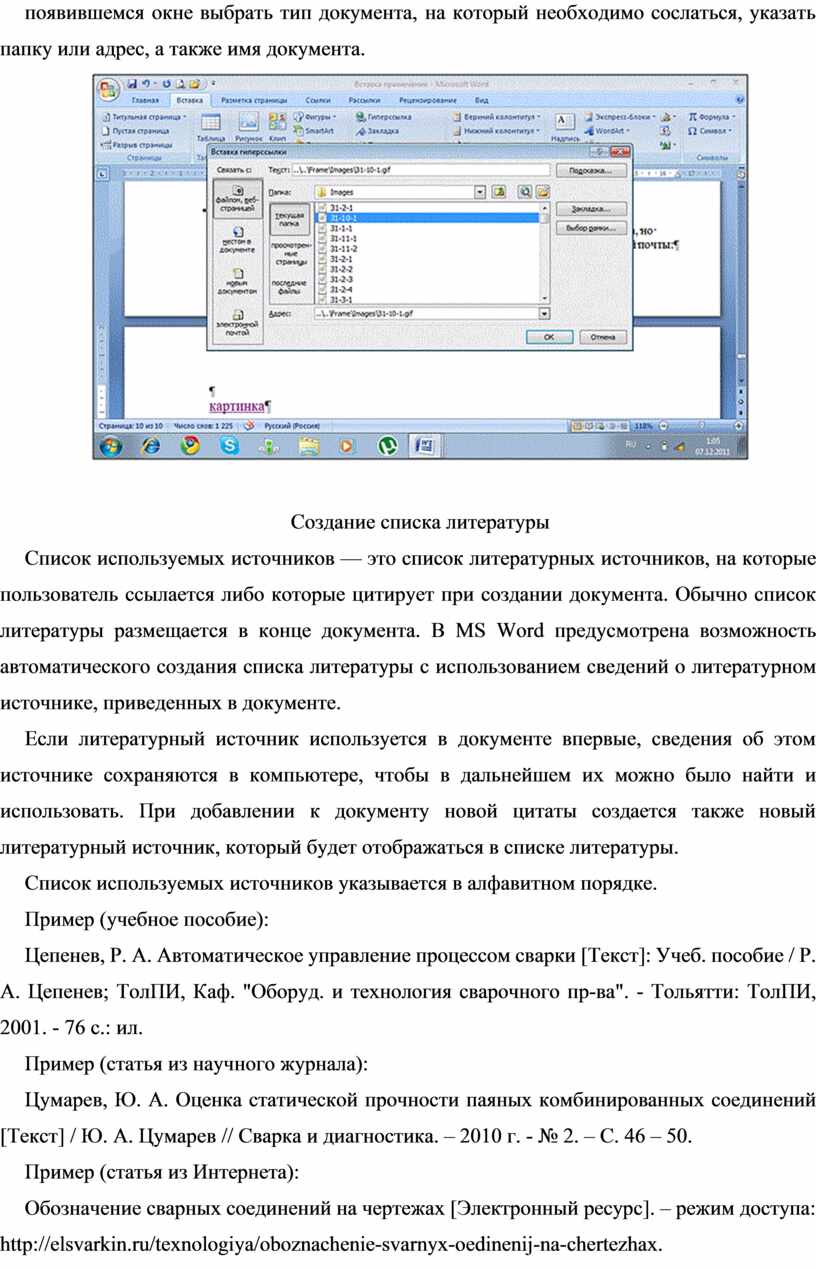Switch to the Главная ribbon tab
Screen dimensions: 816x1270
pyautogui.click(x=146, y=100)
